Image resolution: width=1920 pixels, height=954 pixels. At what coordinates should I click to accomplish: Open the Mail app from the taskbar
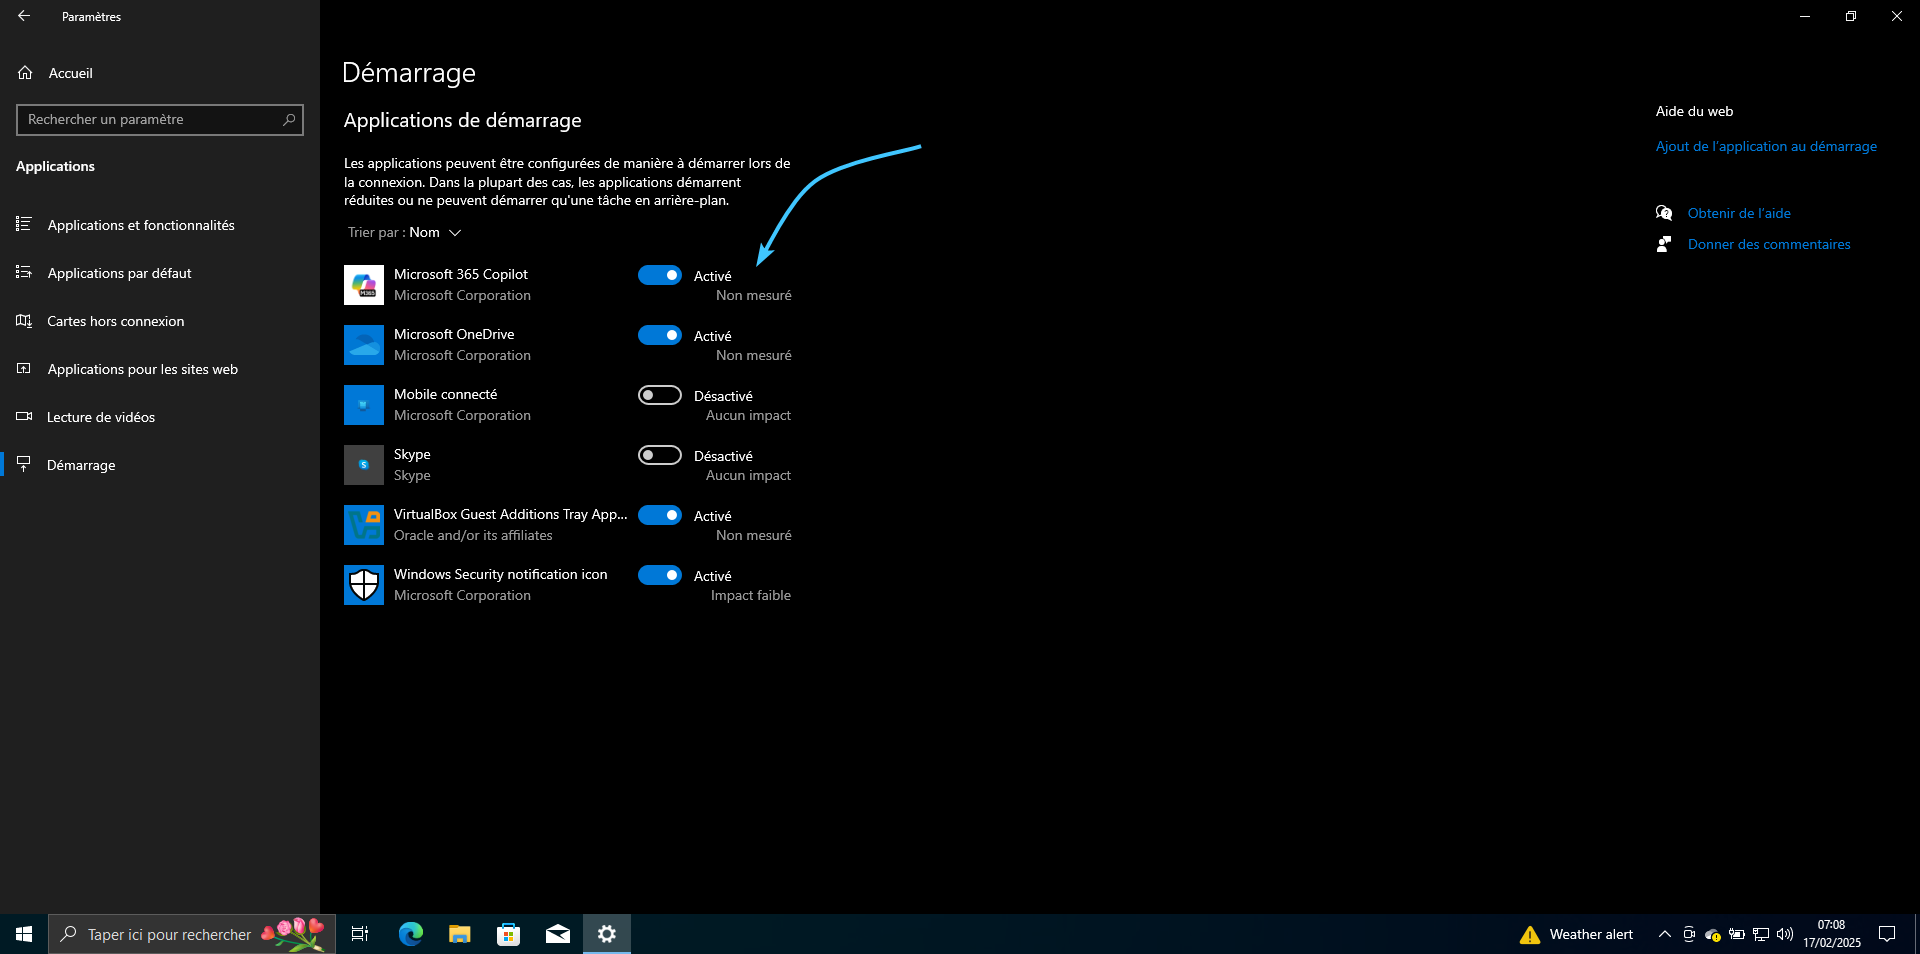click(x=558, y=934)
